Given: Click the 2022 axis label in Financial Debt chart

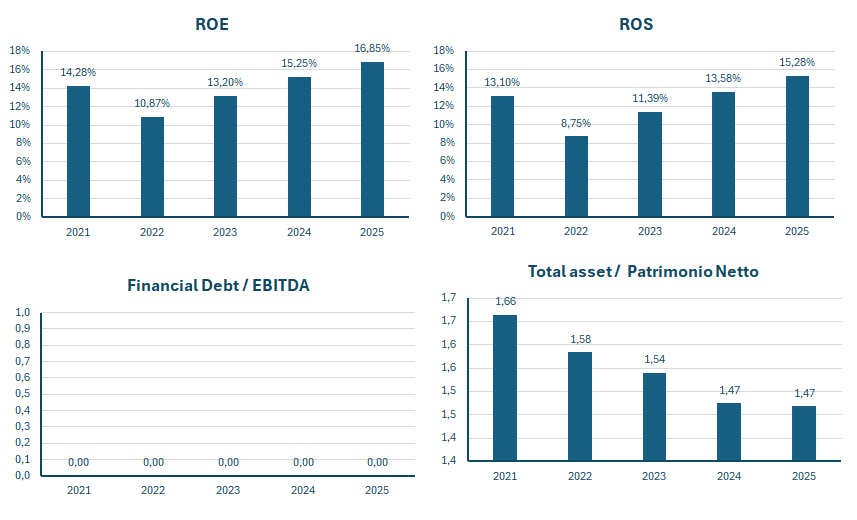Looking at the screenshot, I should pyautogui.click(x=153, y=490).
